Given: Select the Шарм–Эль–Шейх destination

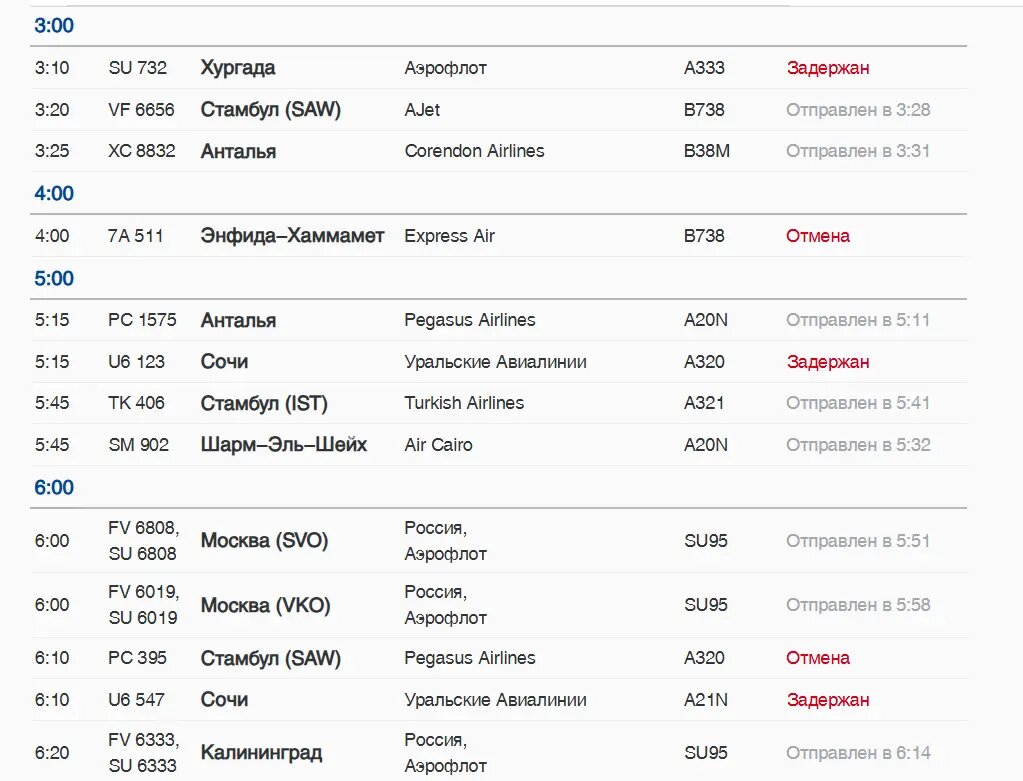Looking at the screenshot, I should point(284,445).
